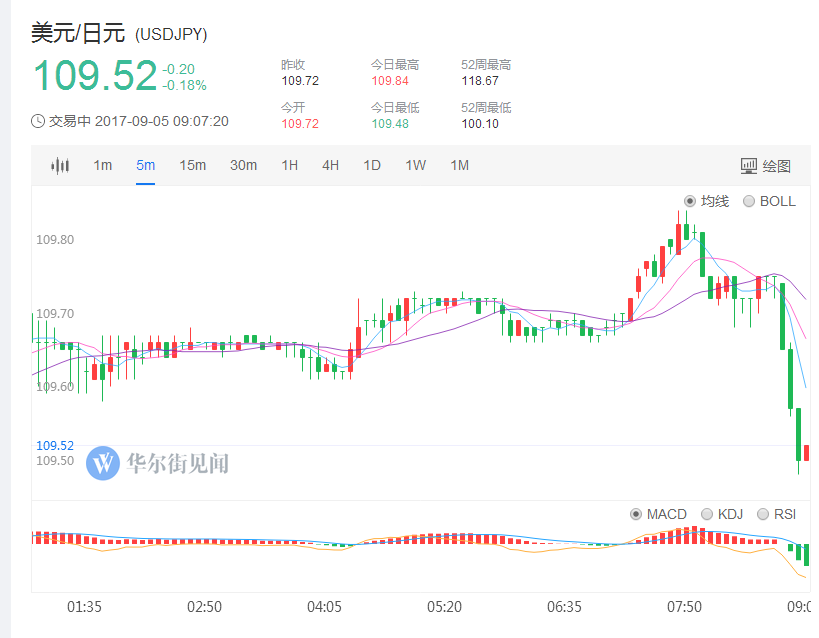
Task: Choose the 15m chart interval
Action: click(192, 166)
